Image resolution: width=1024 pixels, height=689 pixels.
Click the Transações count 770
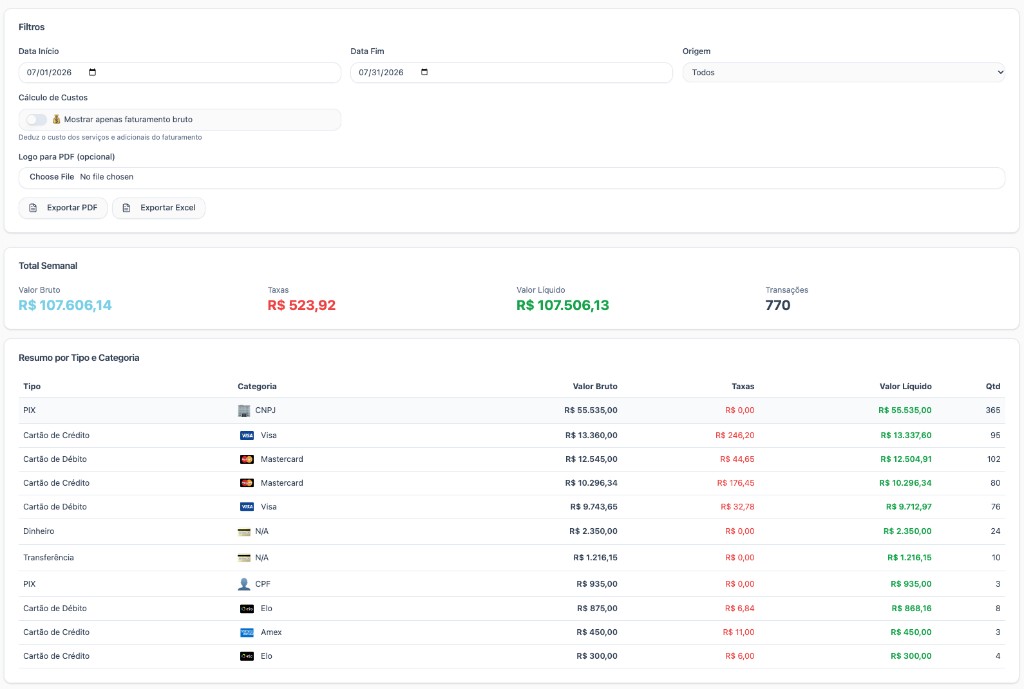(x=778, y=305)
